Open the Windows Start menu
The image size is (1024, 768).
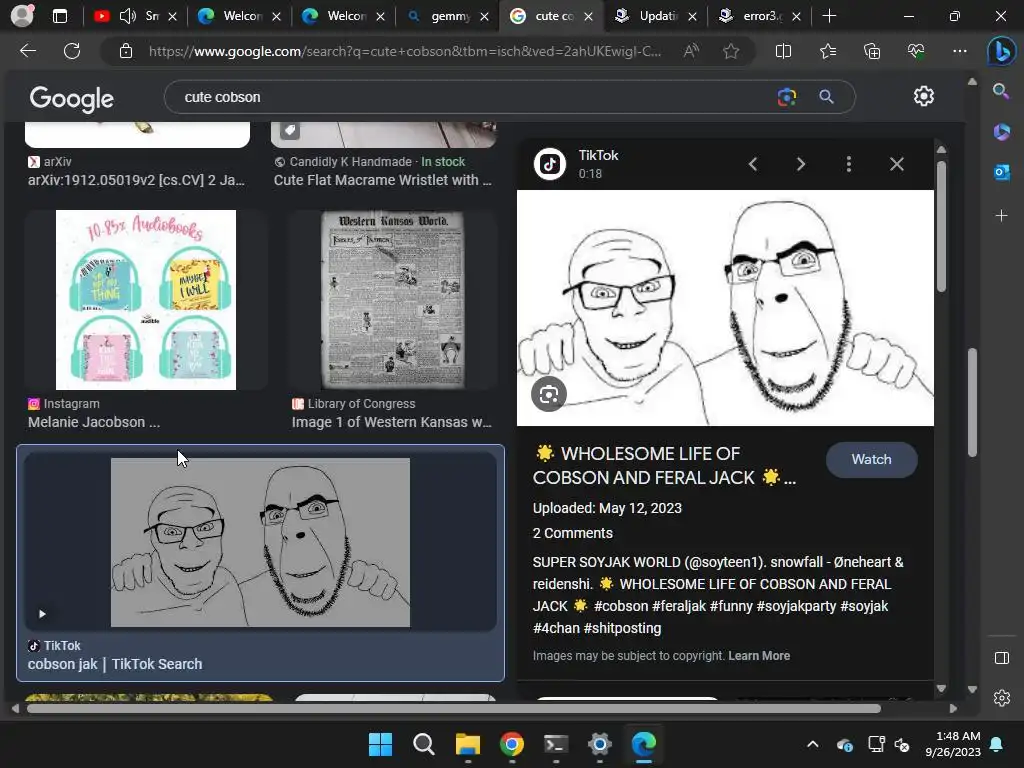(380, 744)
